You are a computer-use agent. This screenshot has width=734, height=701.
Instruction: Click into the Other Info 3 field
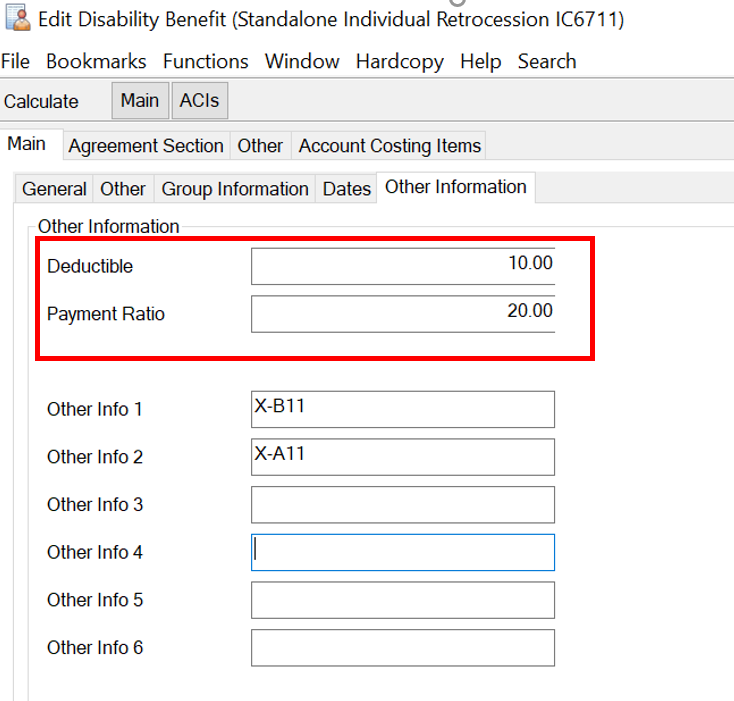pos(402,504)
